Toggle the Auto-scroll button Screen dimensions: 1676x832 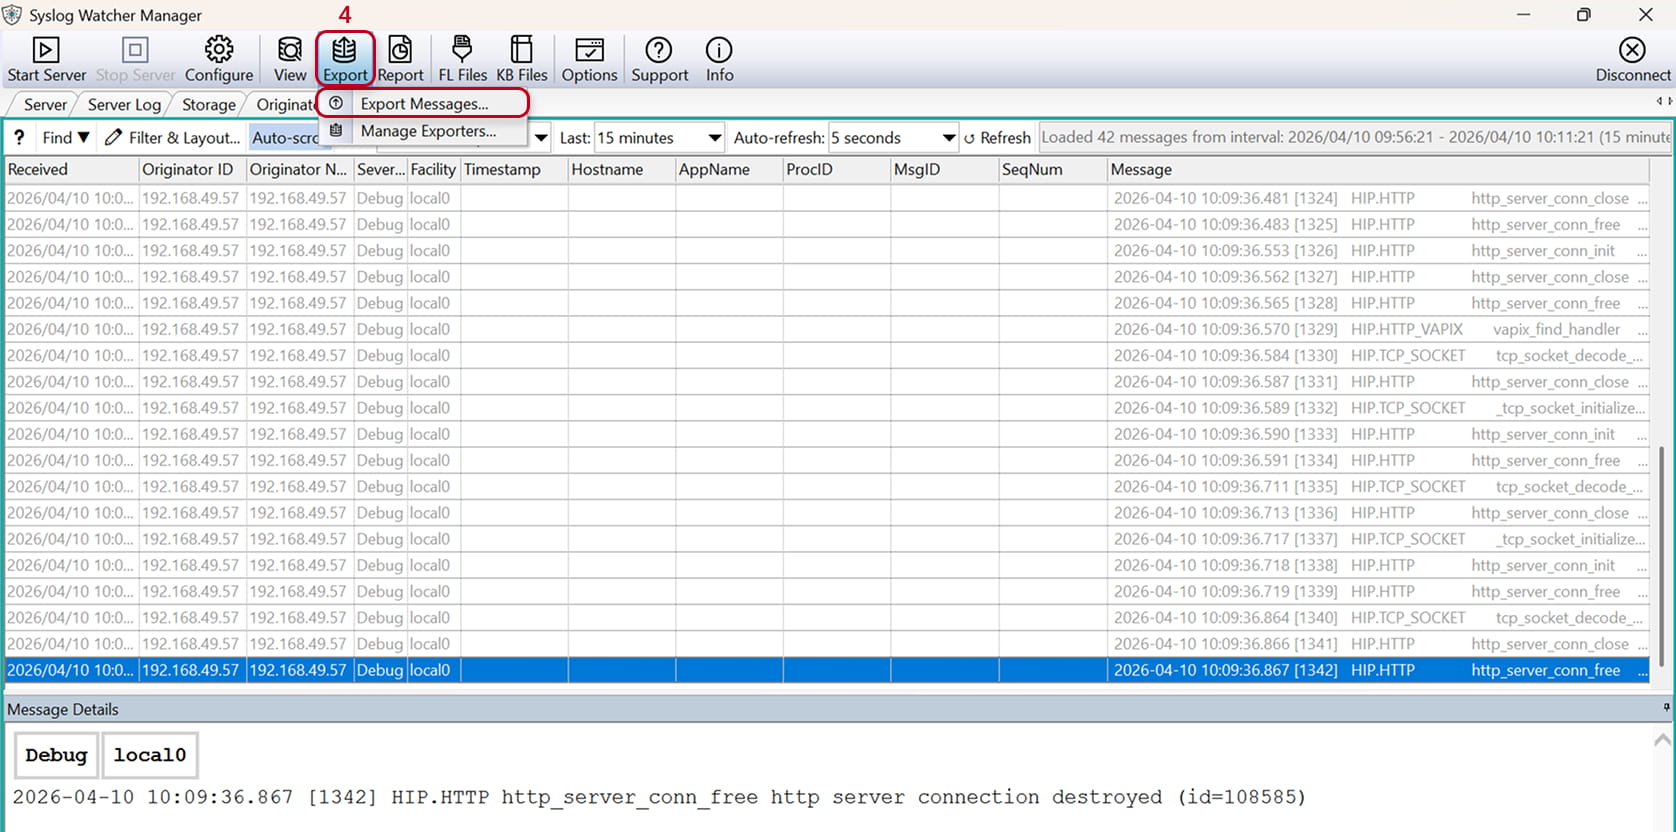[x=285, y=138]
